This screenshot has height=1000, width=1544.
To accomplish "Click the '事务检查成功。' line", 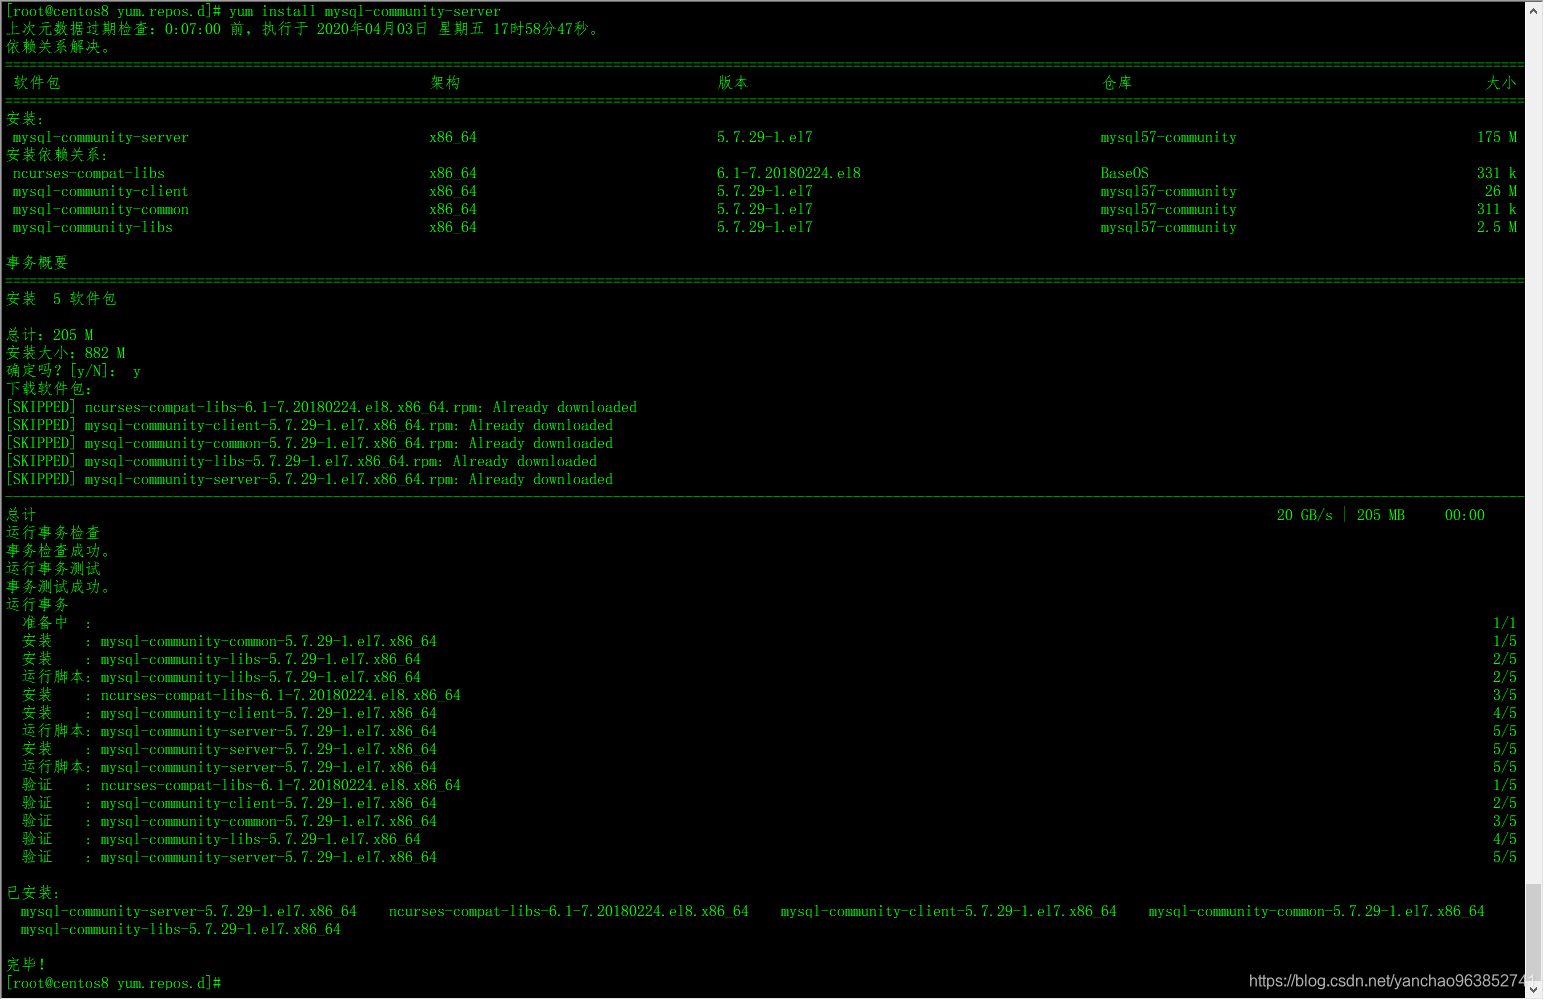I will tap(58, 551).
